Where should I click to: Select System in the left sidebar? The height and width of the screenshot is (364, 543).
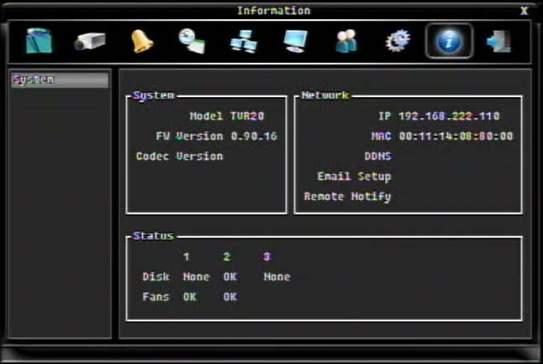pyautogui.click(x=59, y=80)
